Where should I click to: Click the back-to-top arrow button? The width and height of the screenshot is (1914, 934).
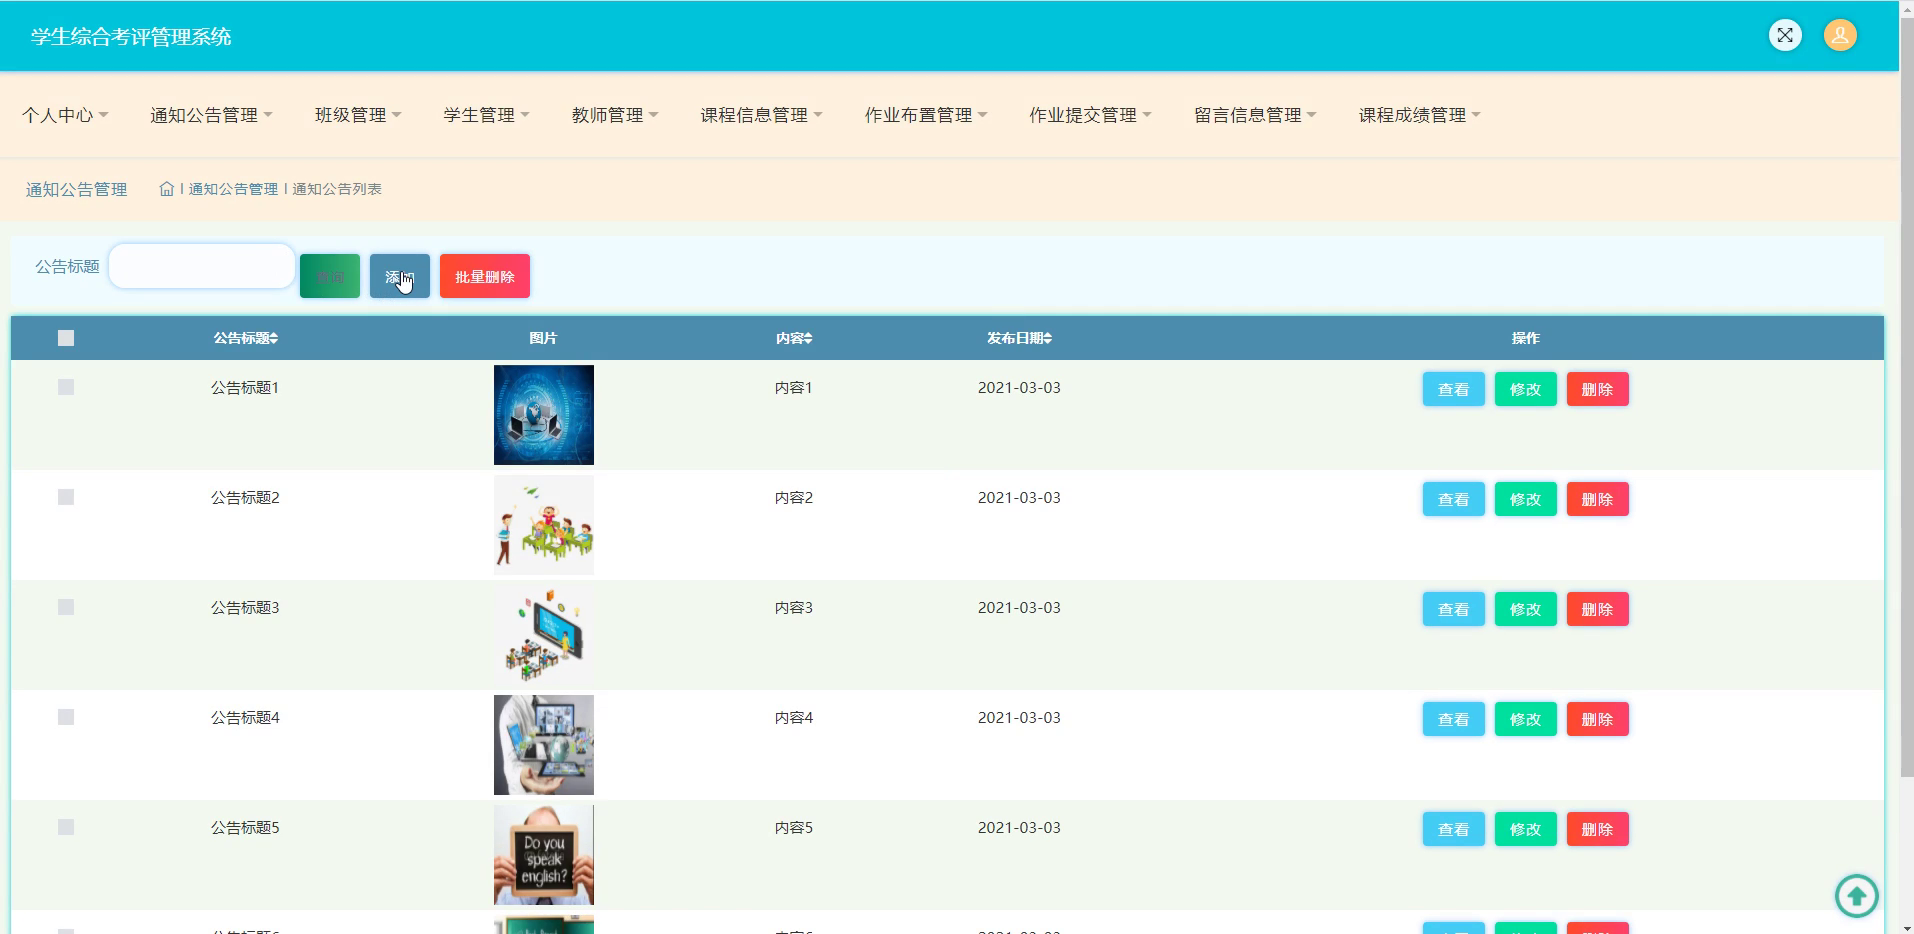coord(1857,896)
